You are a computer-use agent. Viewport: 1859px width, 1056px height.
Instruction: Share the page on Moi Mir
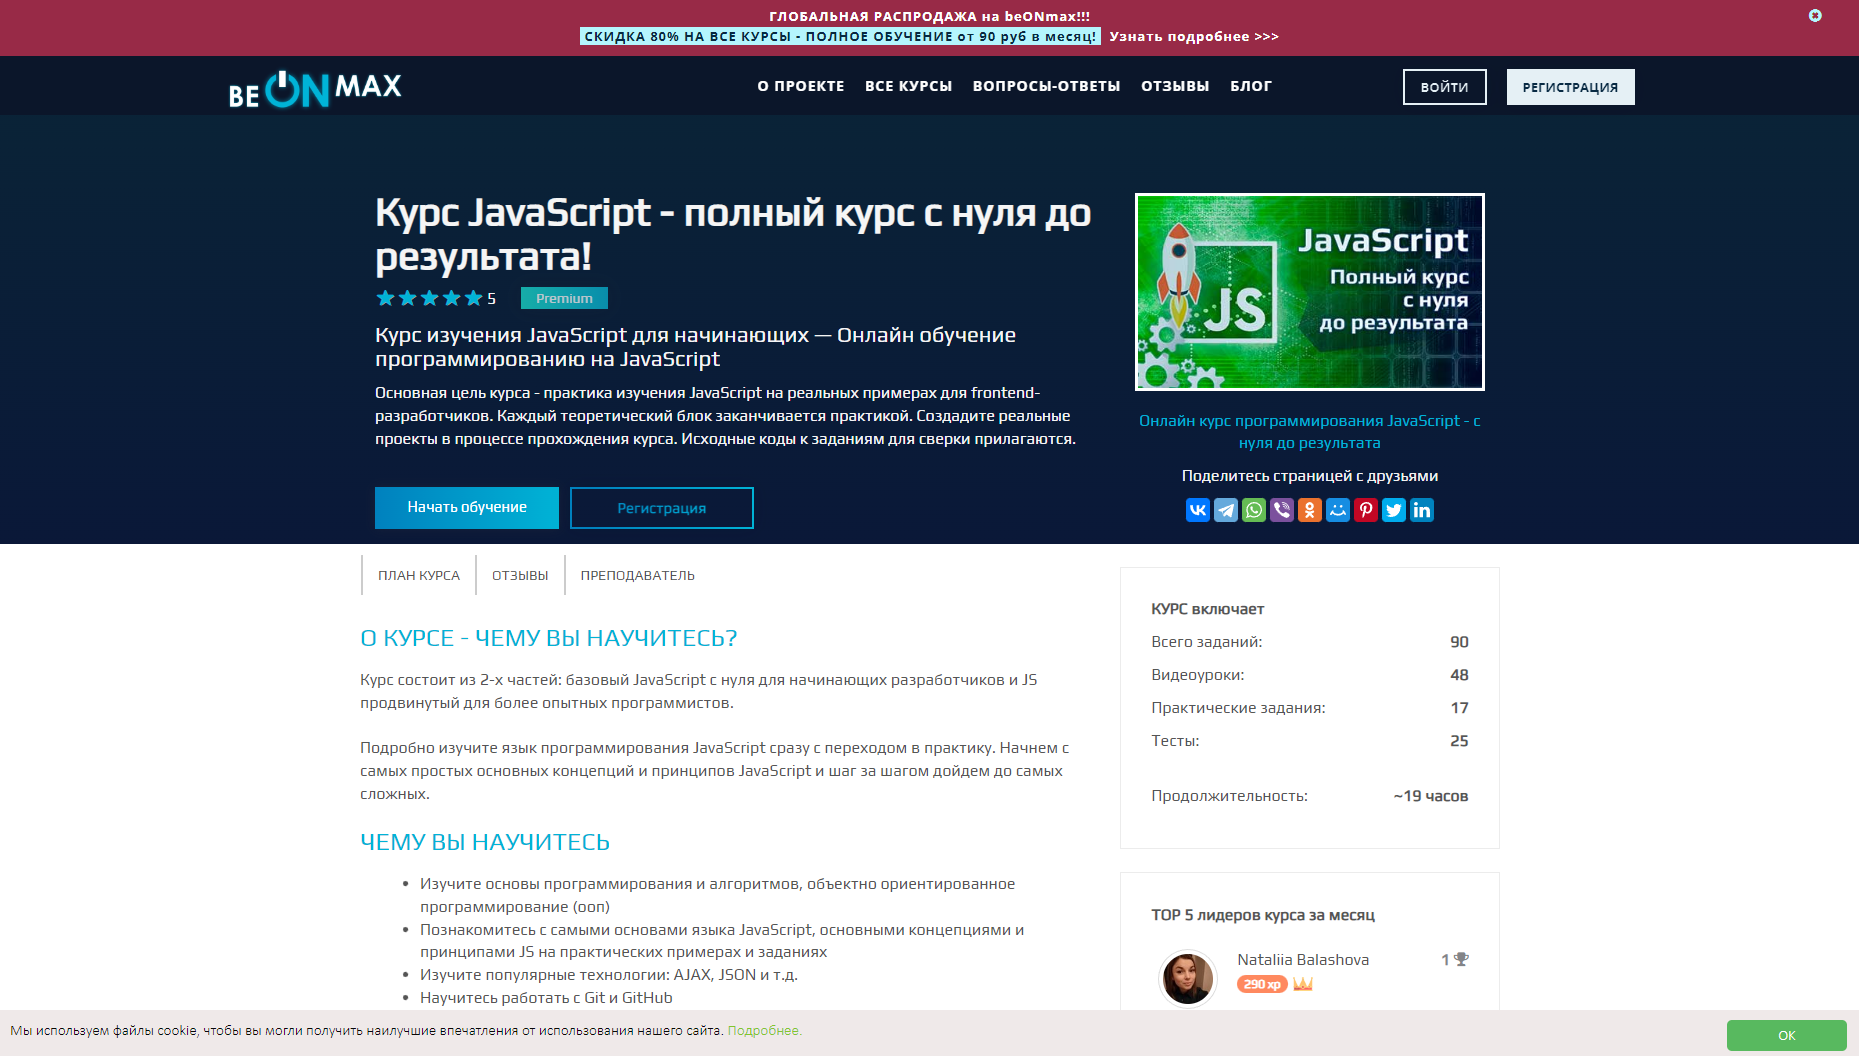1337,510
